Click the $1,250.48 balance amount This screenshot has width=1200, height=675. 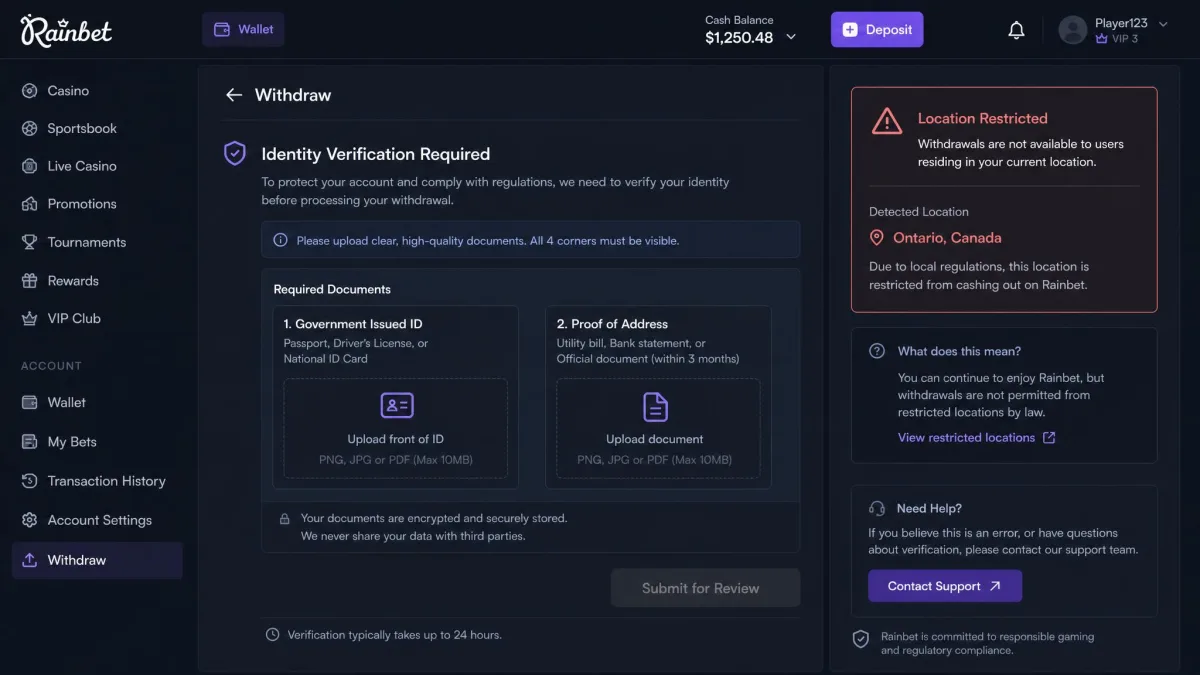tap(739, 38)
